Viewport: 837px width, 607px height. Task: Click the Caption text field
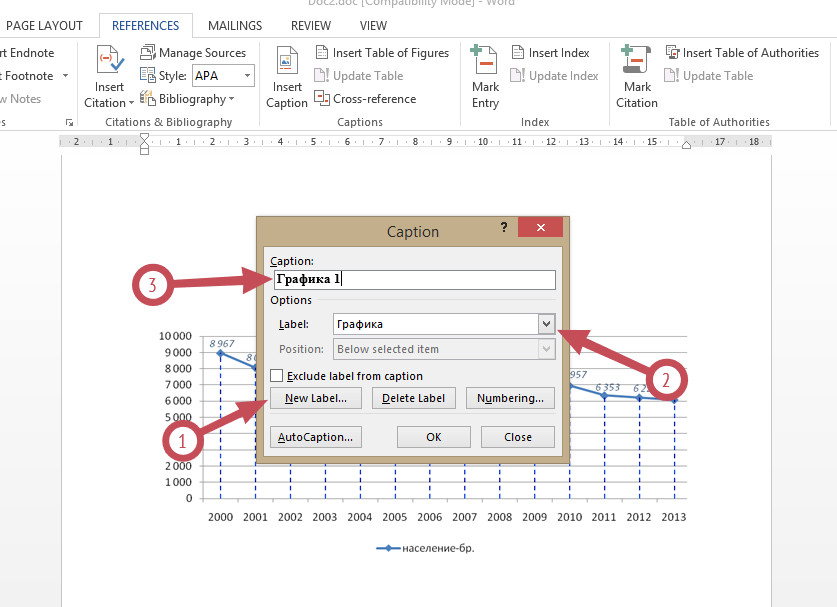415,279
